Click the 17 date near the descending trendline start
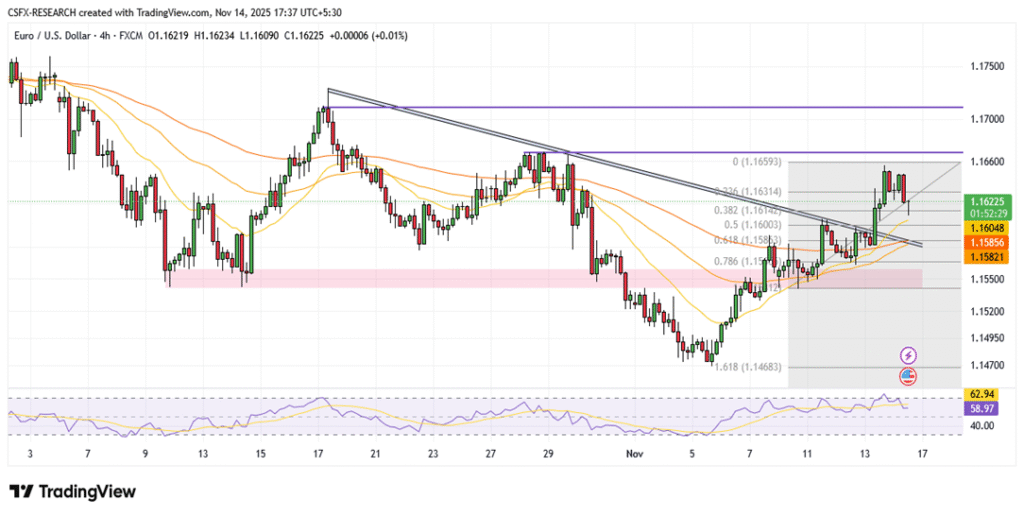1024x517 pixels. tap(319, 452)
